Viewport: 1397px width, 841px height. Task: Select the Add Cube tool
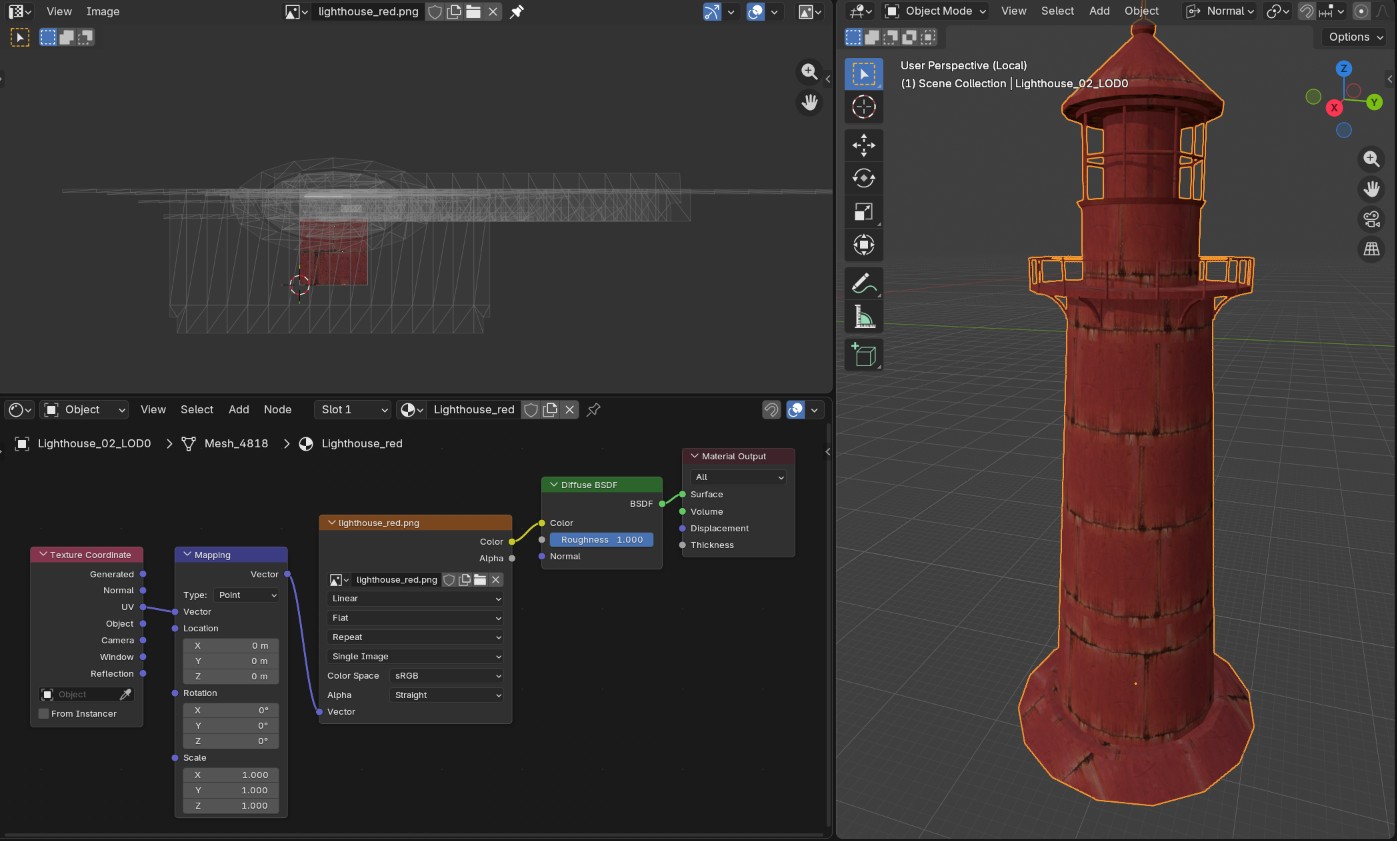click(x=864, y=355)
